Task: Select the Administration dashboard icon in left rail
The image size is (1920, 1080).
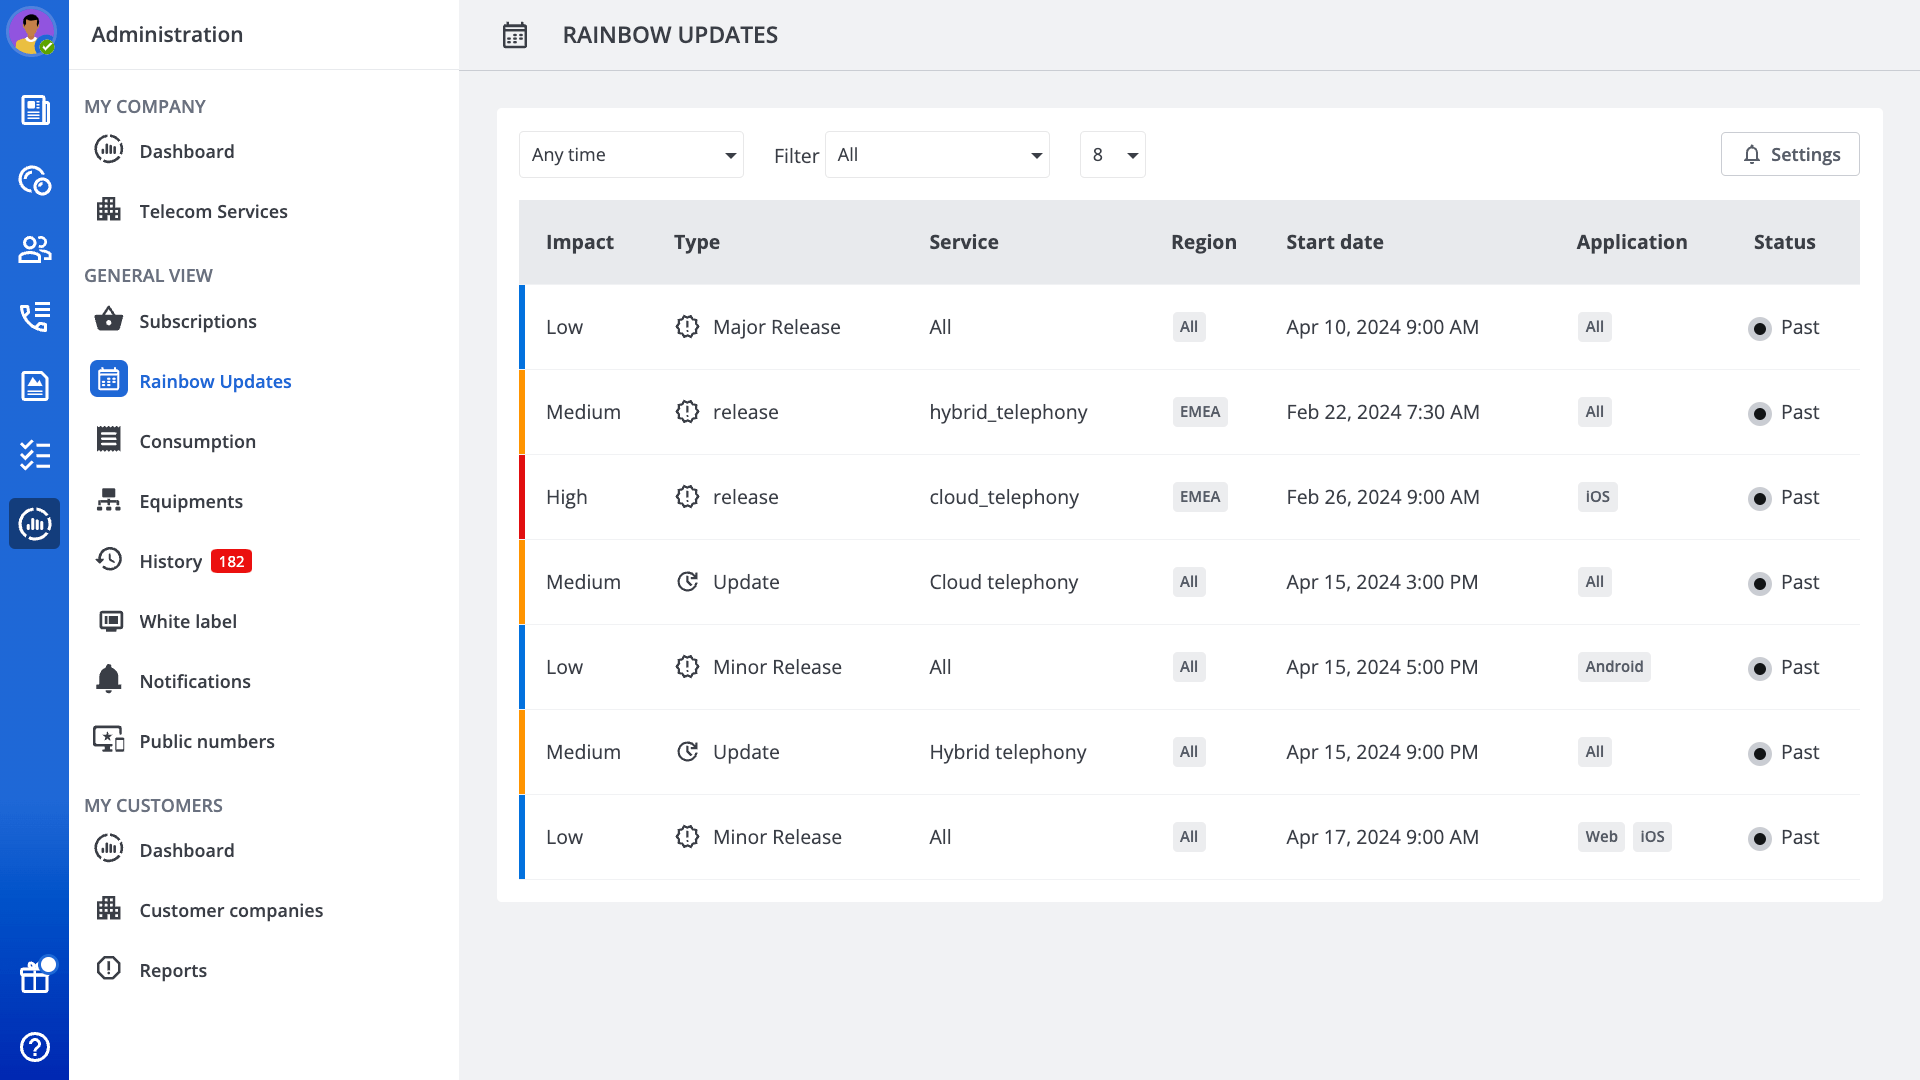Action: click(x=35, y=523)
